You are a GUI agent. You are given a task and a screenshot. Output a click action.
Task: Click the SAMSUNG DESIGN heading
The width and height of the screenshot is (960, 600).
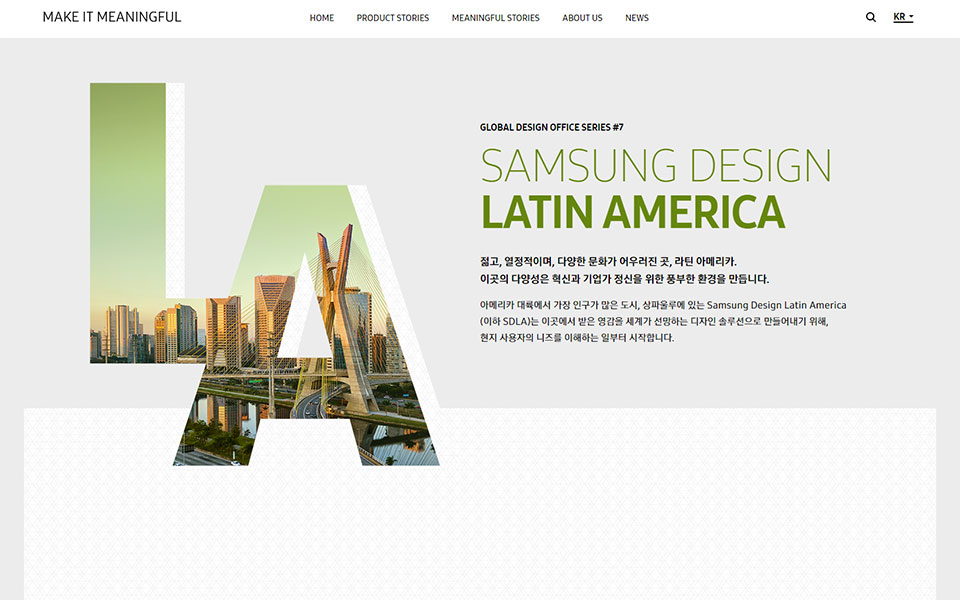pyautogui.click(x=656, y=166)
